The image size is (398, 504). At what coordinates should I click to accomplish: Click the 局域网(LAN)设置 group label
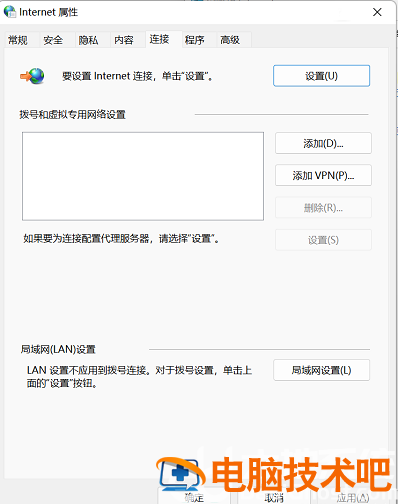coord(58,349)
